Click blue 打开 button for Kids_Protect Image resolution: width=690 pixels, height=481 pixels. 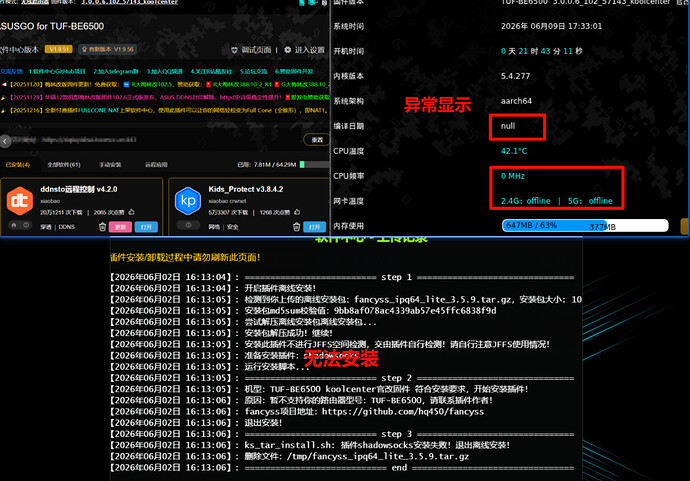tap(314, 227)
